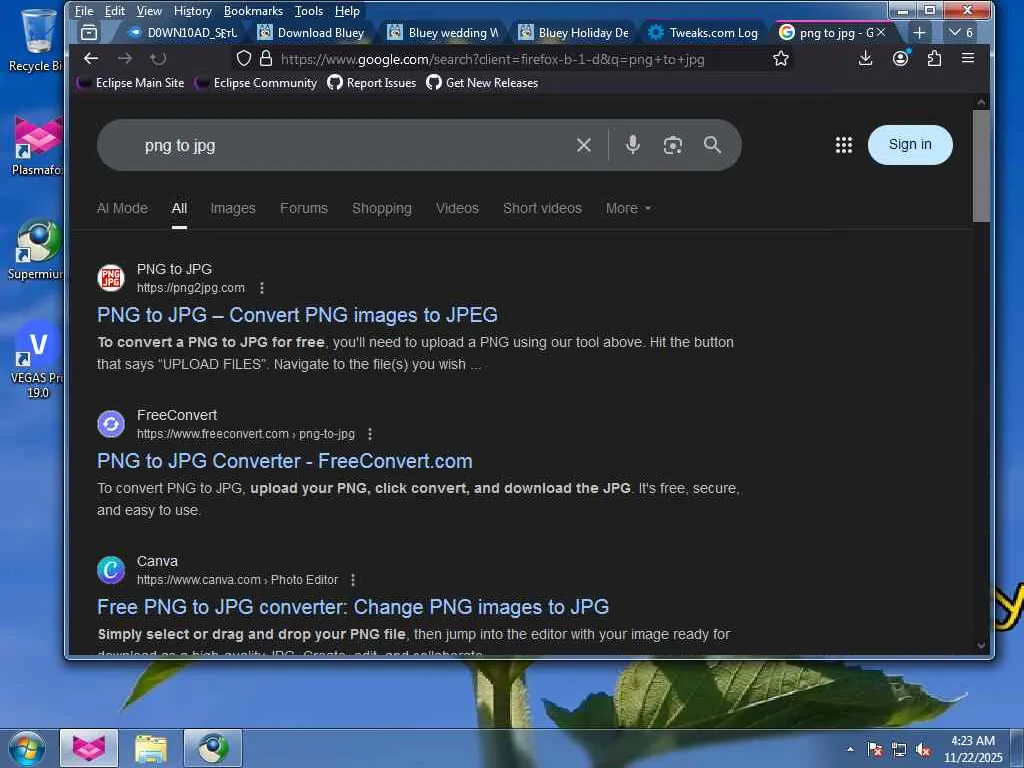Open the Tools menu
1024x768 pixels.
tap(309, 11)
